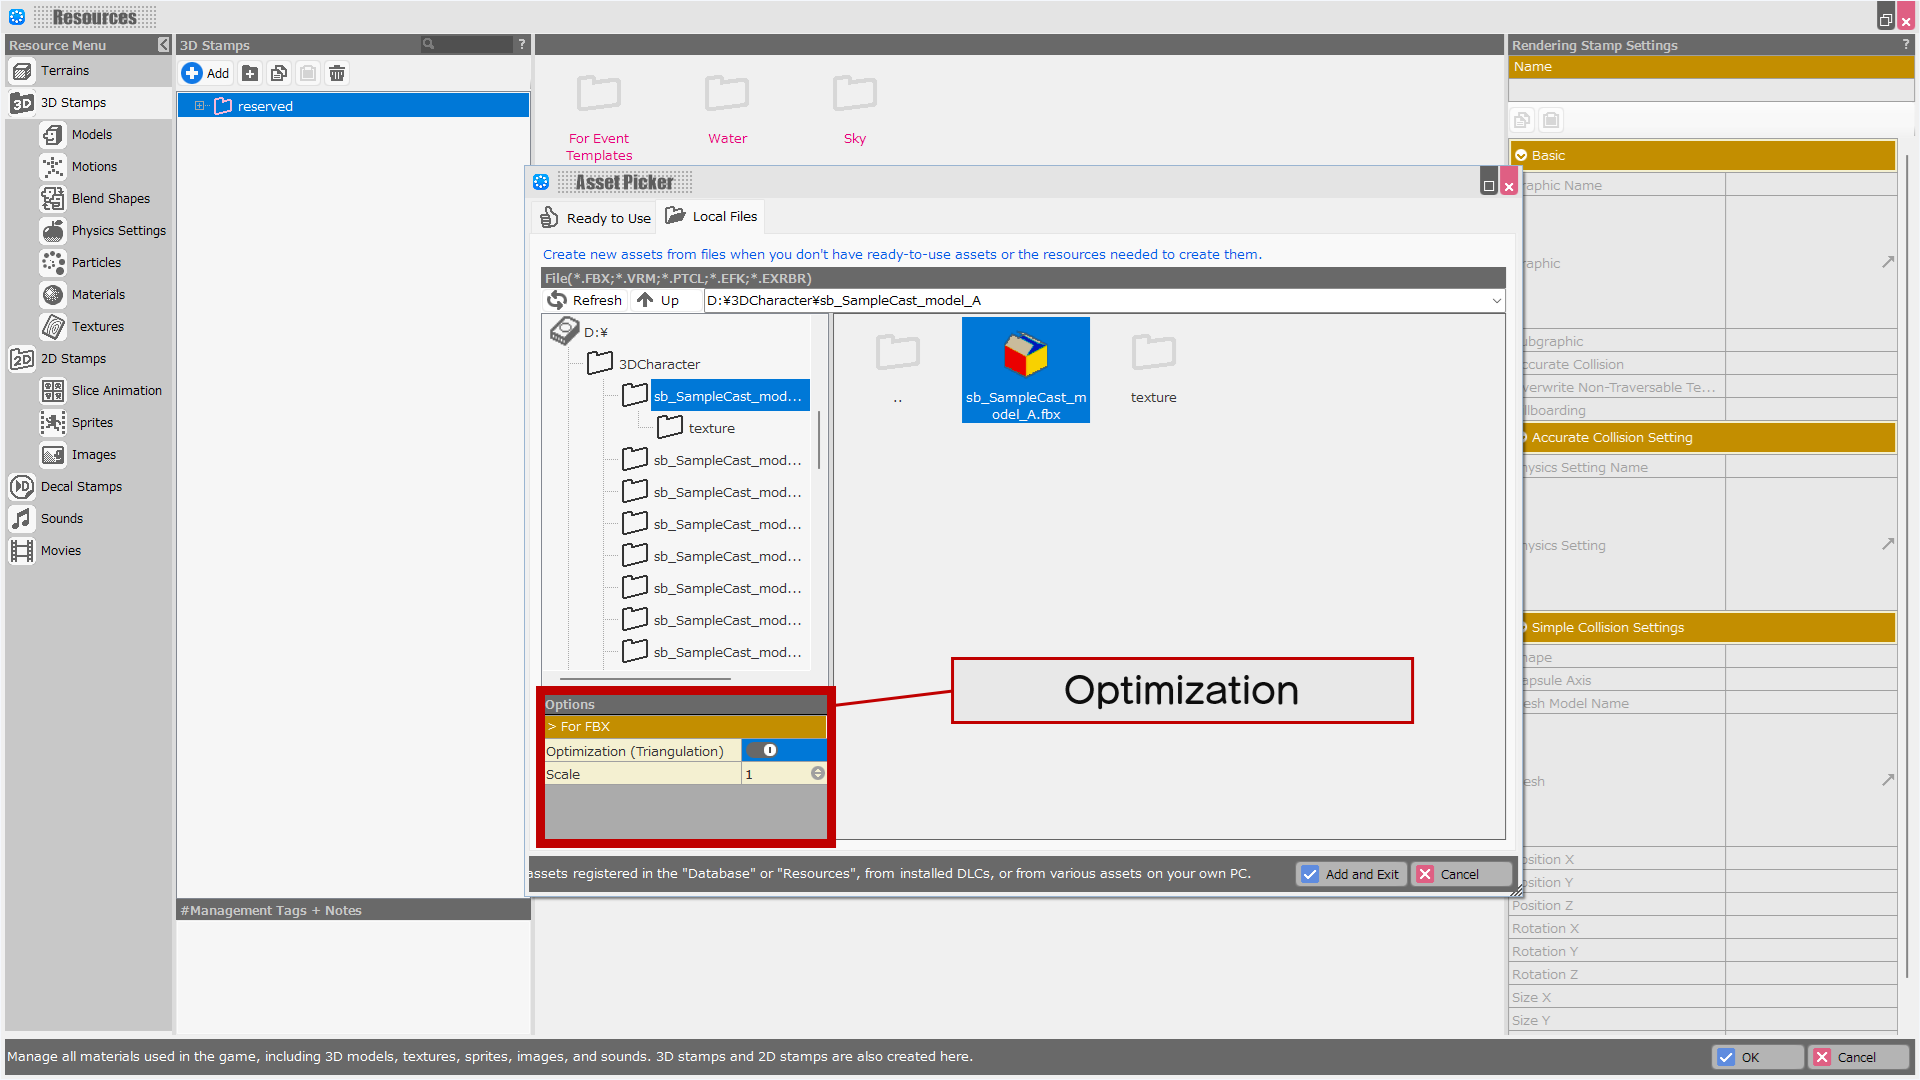1920x1080 pixels.
Task: Open Particles in the Resource Menu
Action: (x=96, y=263)
